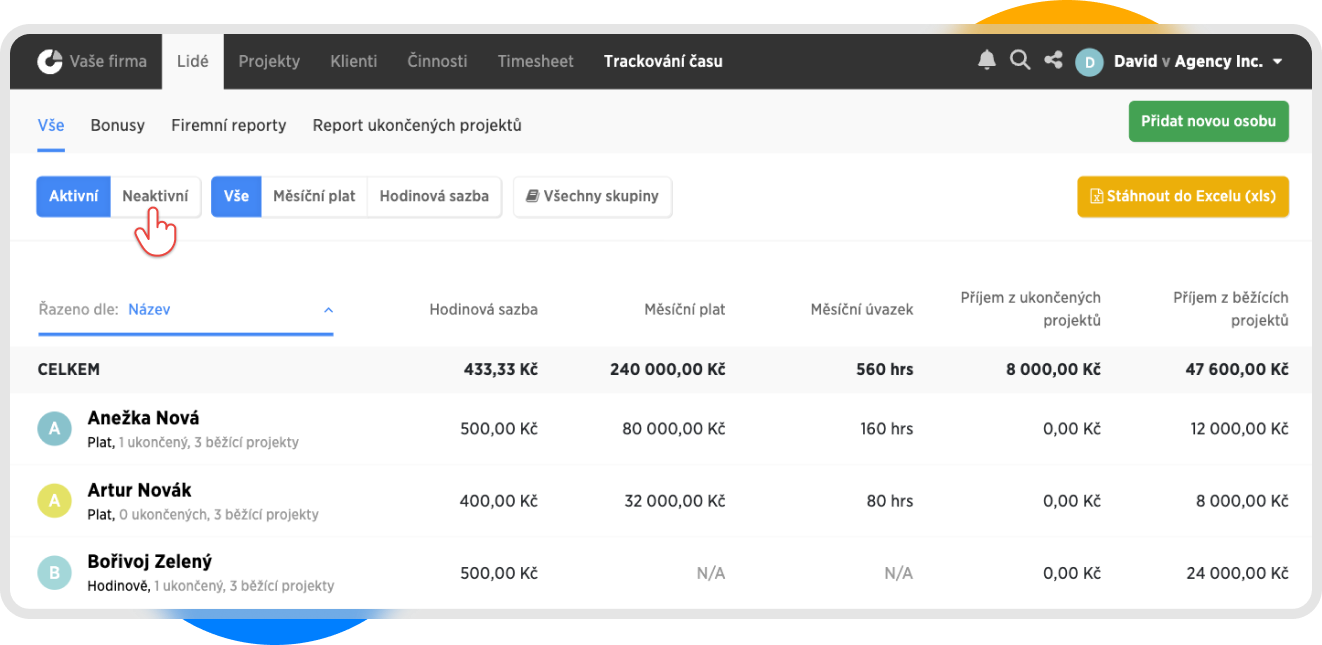This screenshot has width=1322, height=645.
Task: Click David's user avatar circle
Action: pyautogui.click(x=1088, y=62)
